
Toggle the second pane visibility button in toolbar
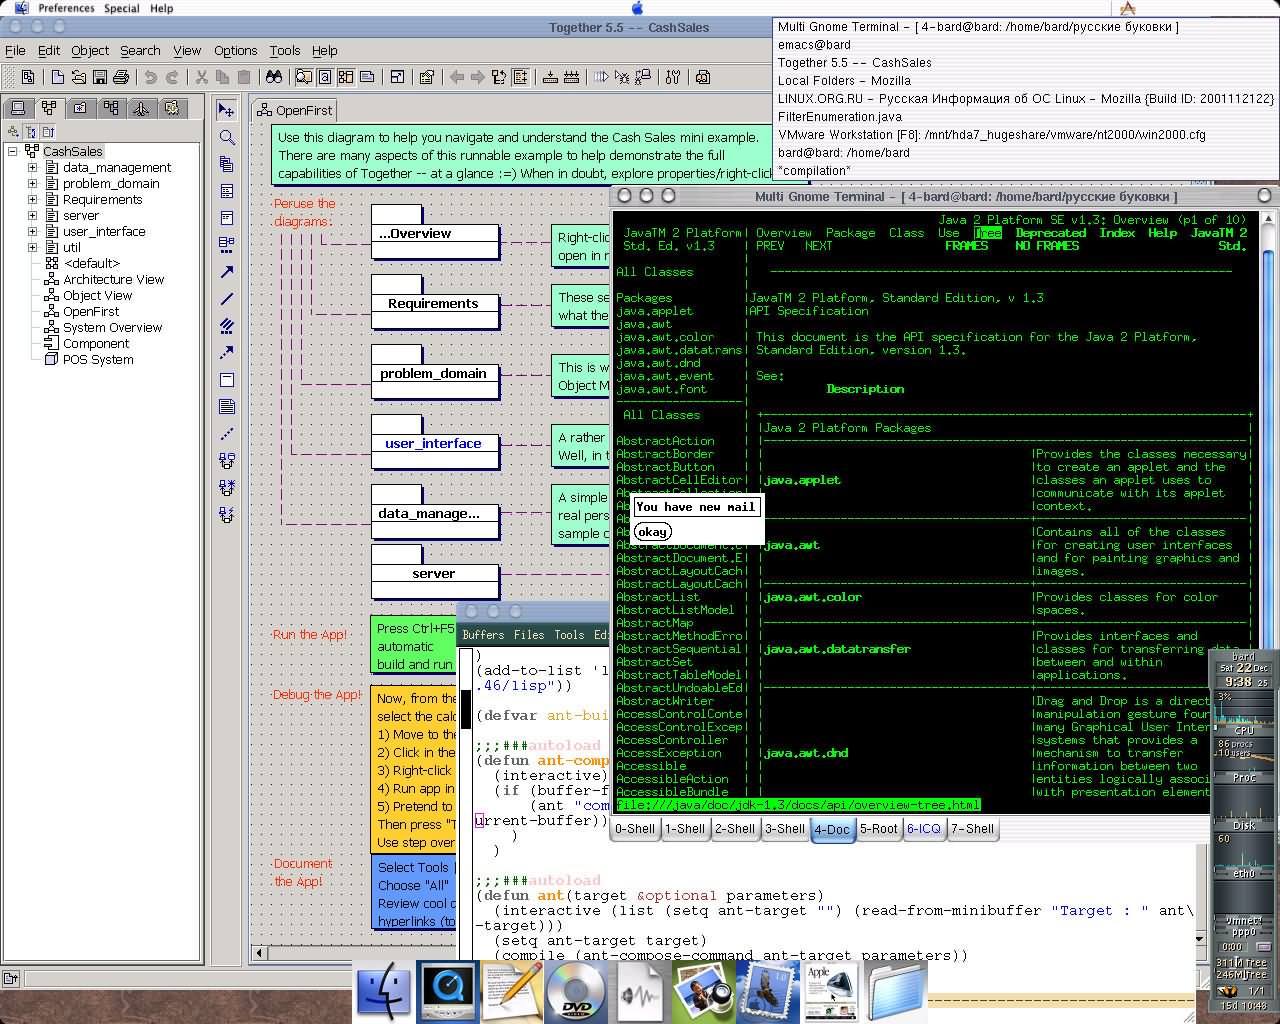(x=325, y=77)
